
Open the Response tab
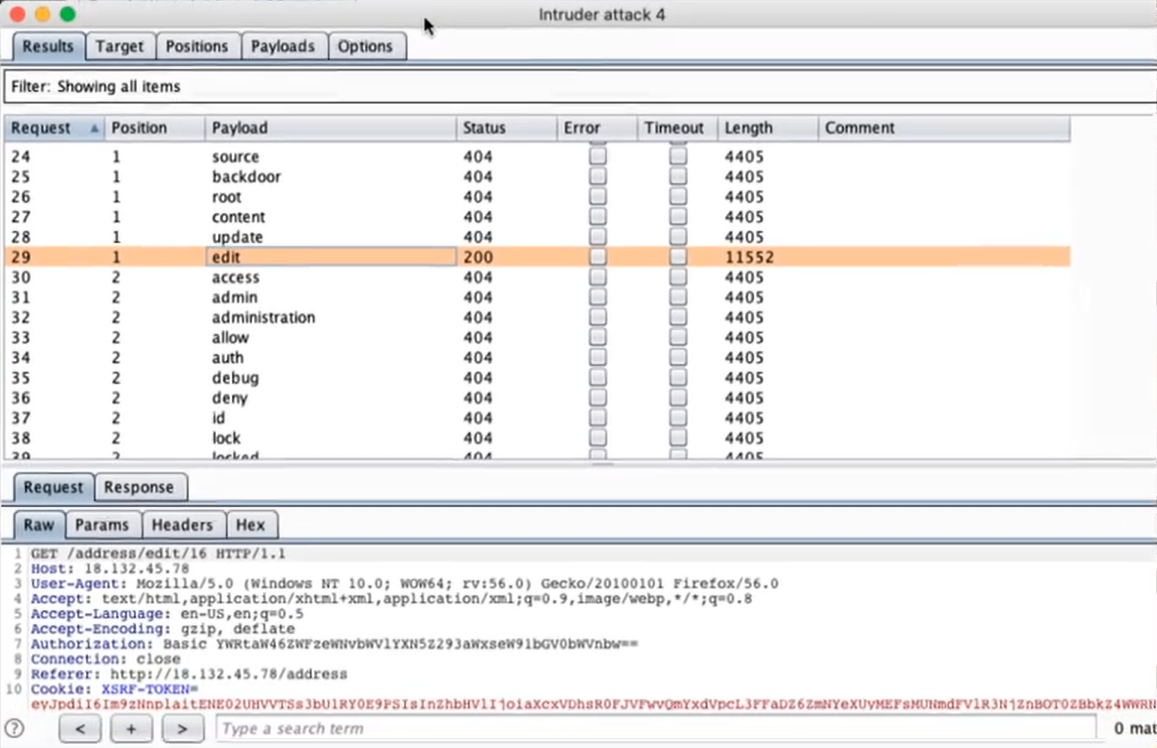click(x=139, y=487)
